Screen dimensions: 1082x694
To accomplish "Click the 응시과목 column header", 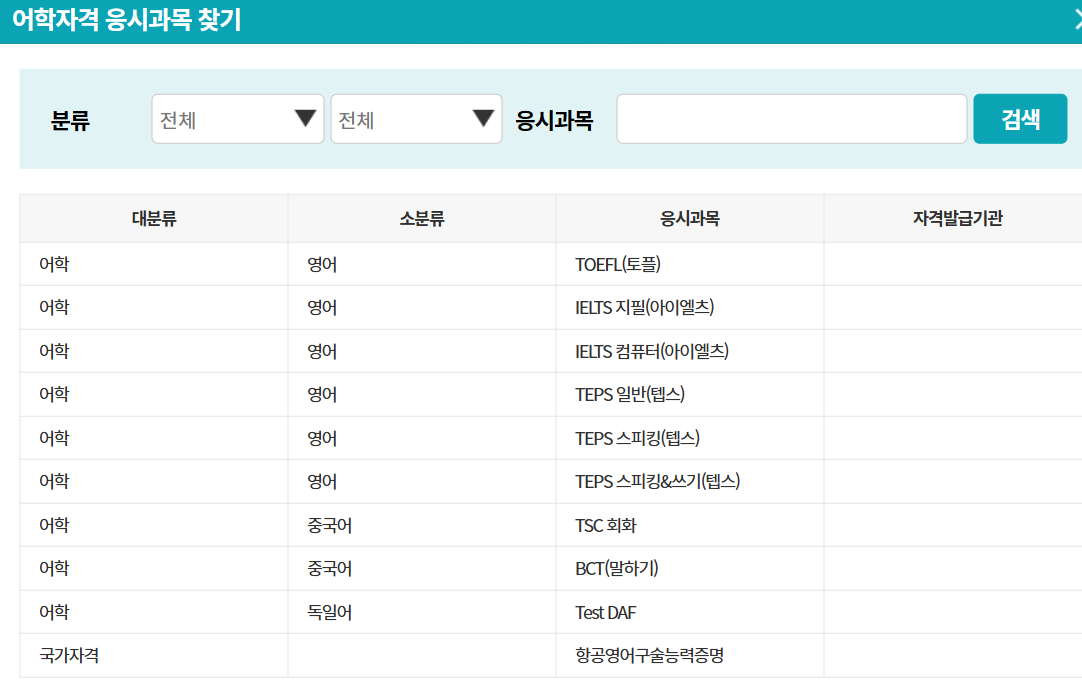I will (690, 216).
